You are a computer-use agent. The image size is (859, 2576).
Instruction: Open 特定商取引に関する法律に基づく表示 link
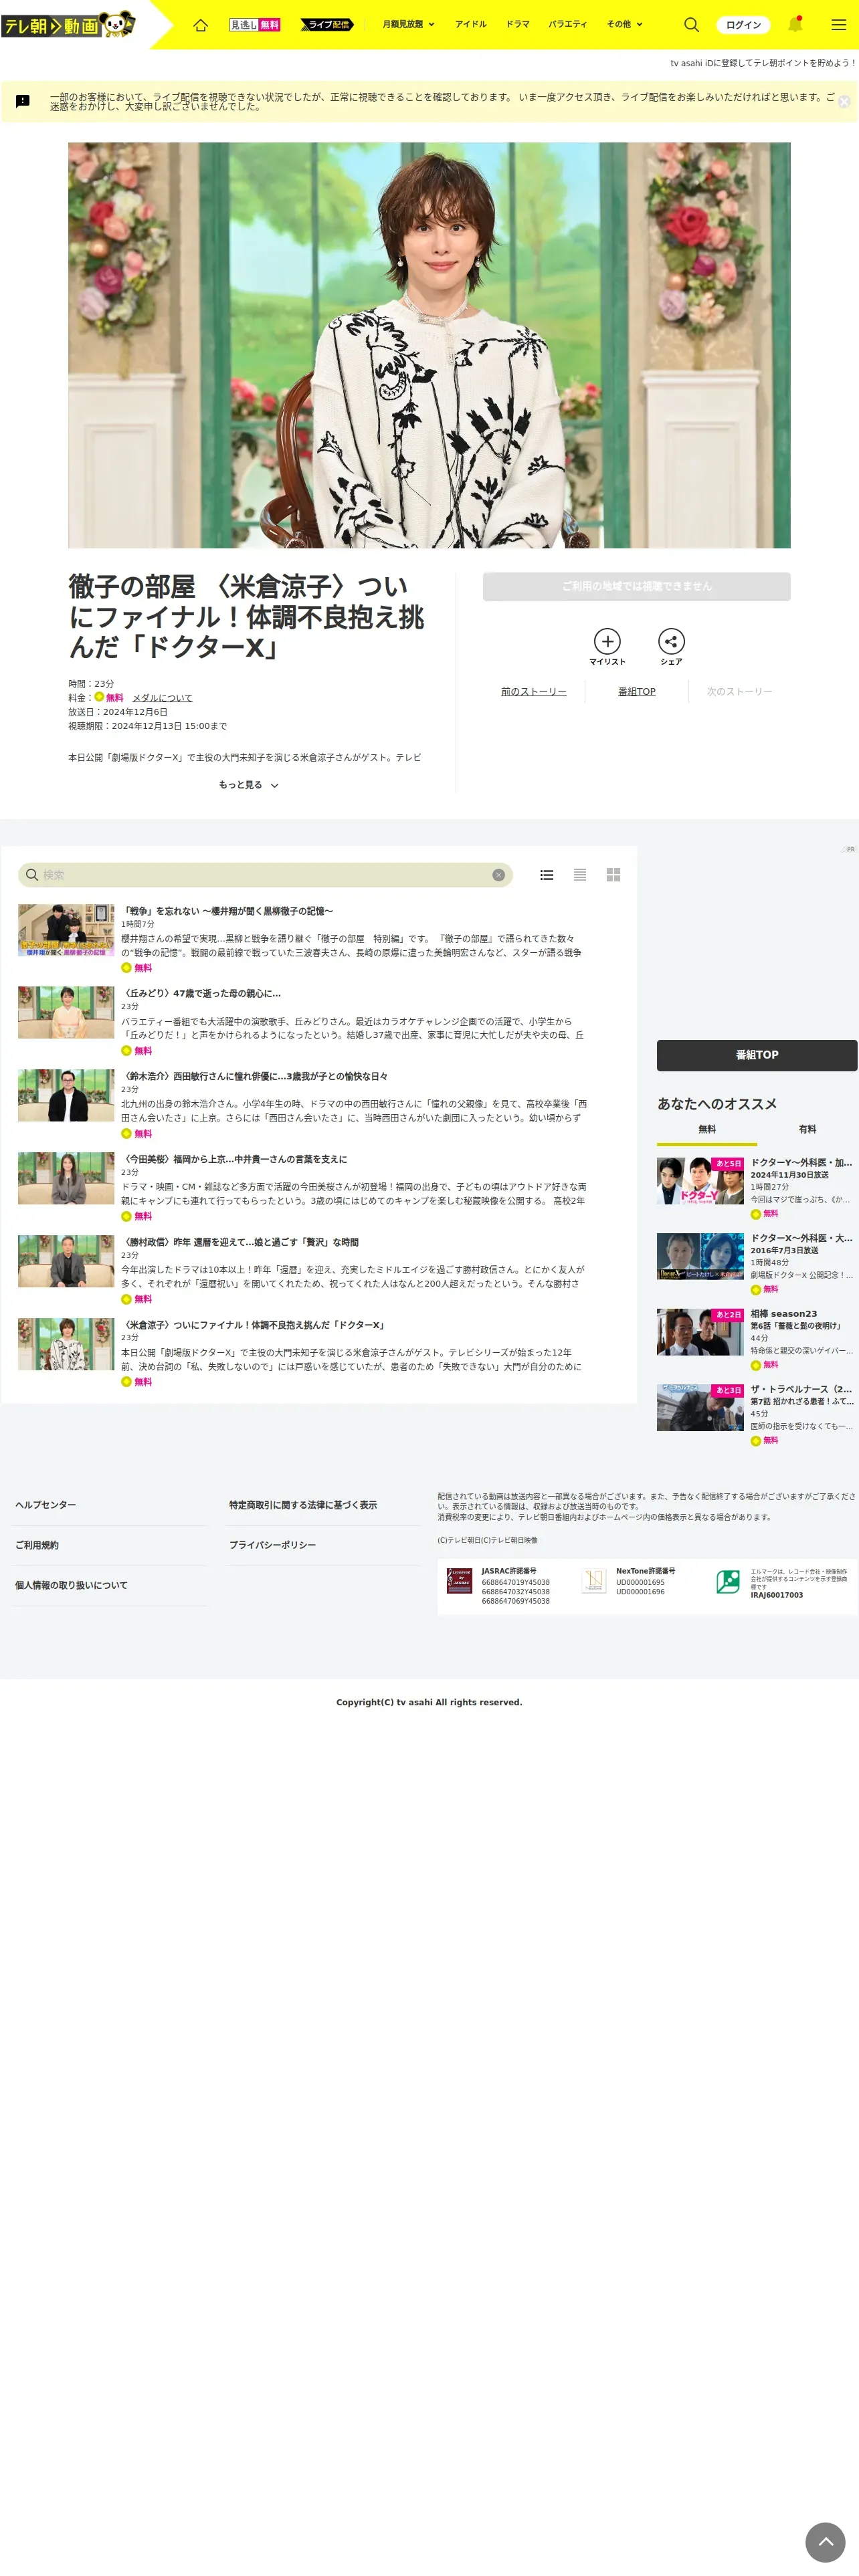click(x=303, y=1505)
